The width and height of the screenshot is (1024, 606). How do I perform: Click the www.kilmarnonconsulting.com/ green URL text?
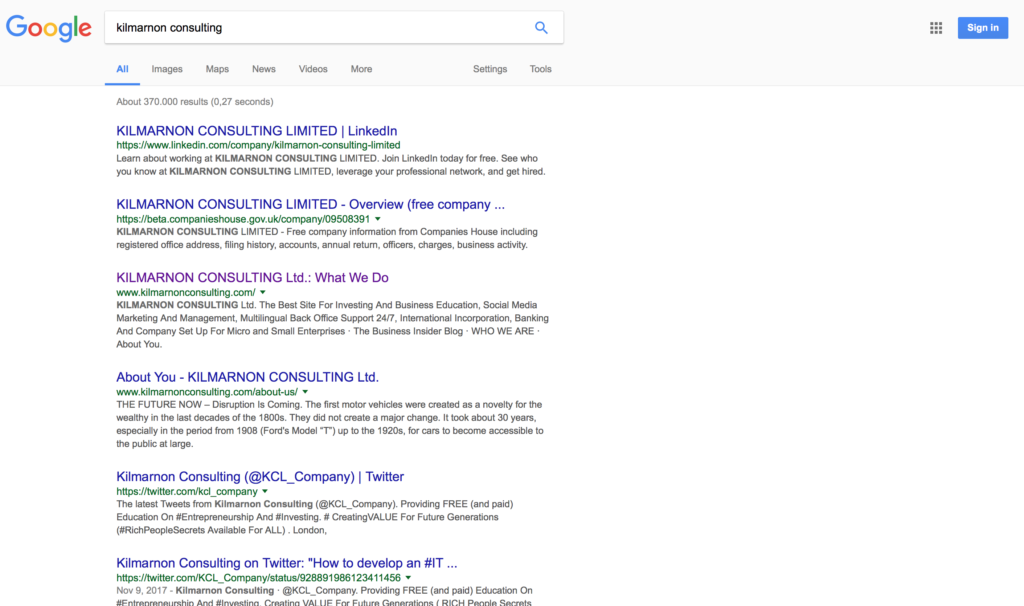coord(185,293)
